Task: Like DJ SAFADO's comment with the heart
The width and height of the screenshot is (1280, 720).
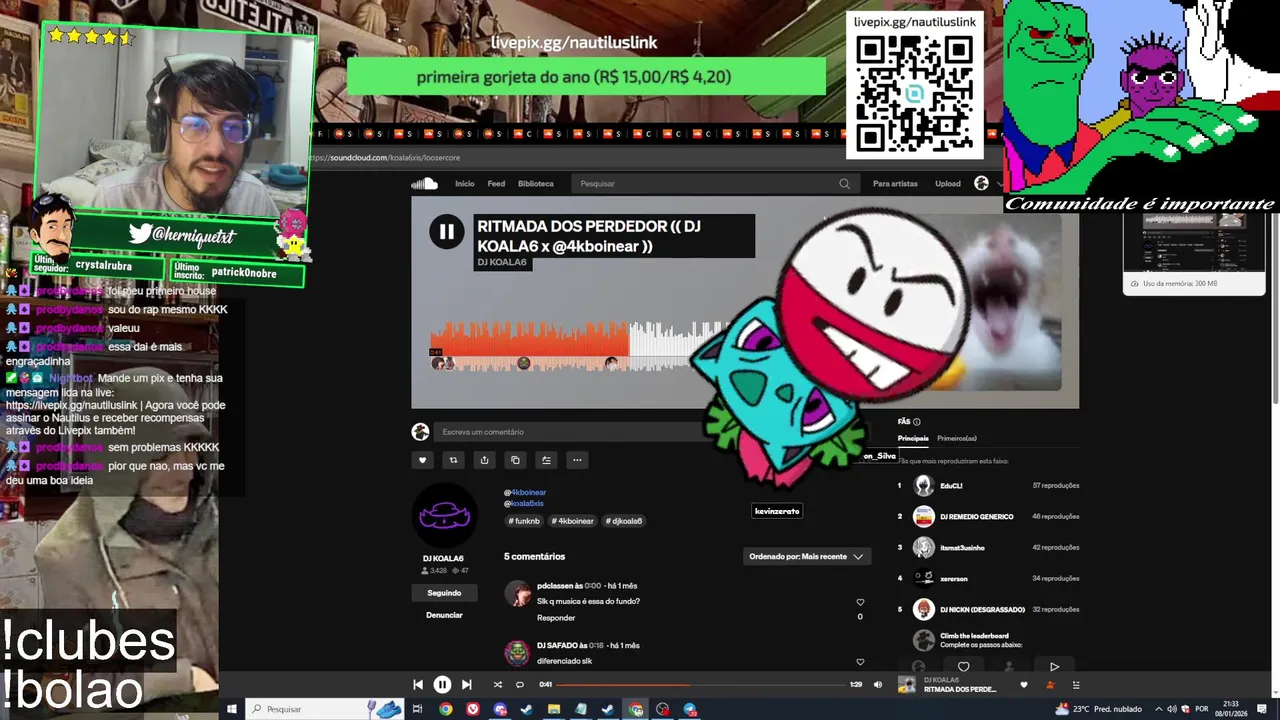Action: tap(860, 662)
